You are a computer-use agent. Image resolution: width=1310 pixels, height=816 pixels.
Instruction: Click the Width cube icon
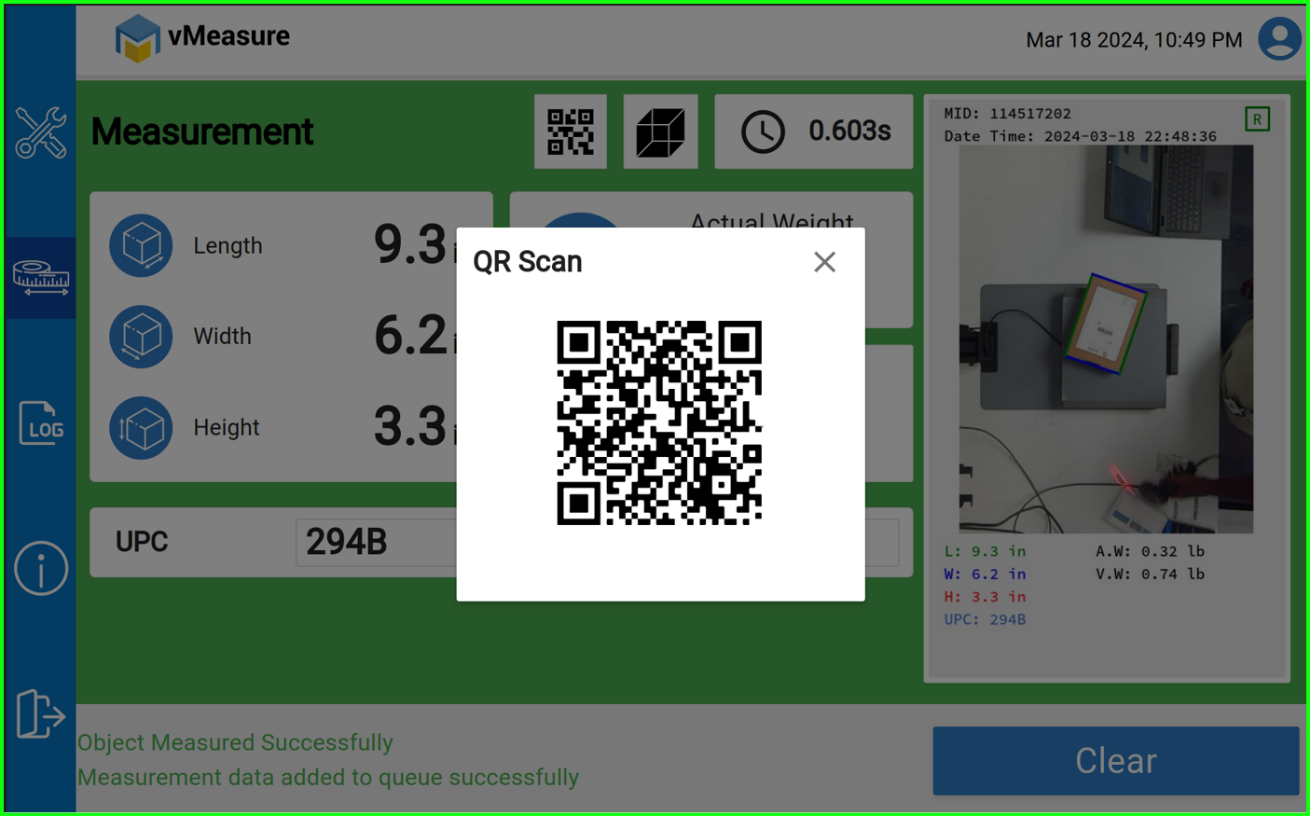point(141,336)
